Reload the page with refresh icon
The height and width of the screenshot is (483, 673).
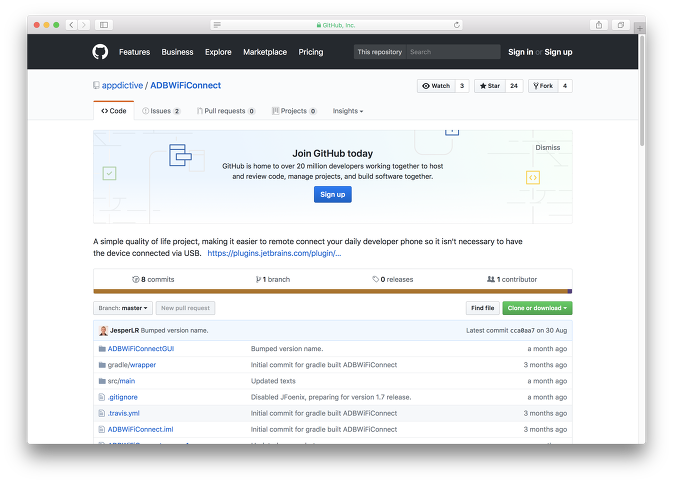(x=457, y=25)
